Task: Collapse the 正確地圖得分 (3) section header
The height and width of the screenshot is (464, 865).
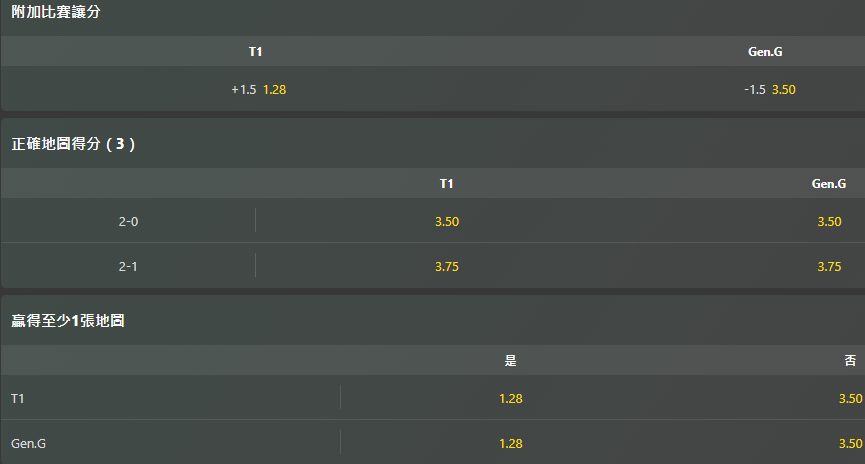Action: pyautogui.click(x=432, y=144)
